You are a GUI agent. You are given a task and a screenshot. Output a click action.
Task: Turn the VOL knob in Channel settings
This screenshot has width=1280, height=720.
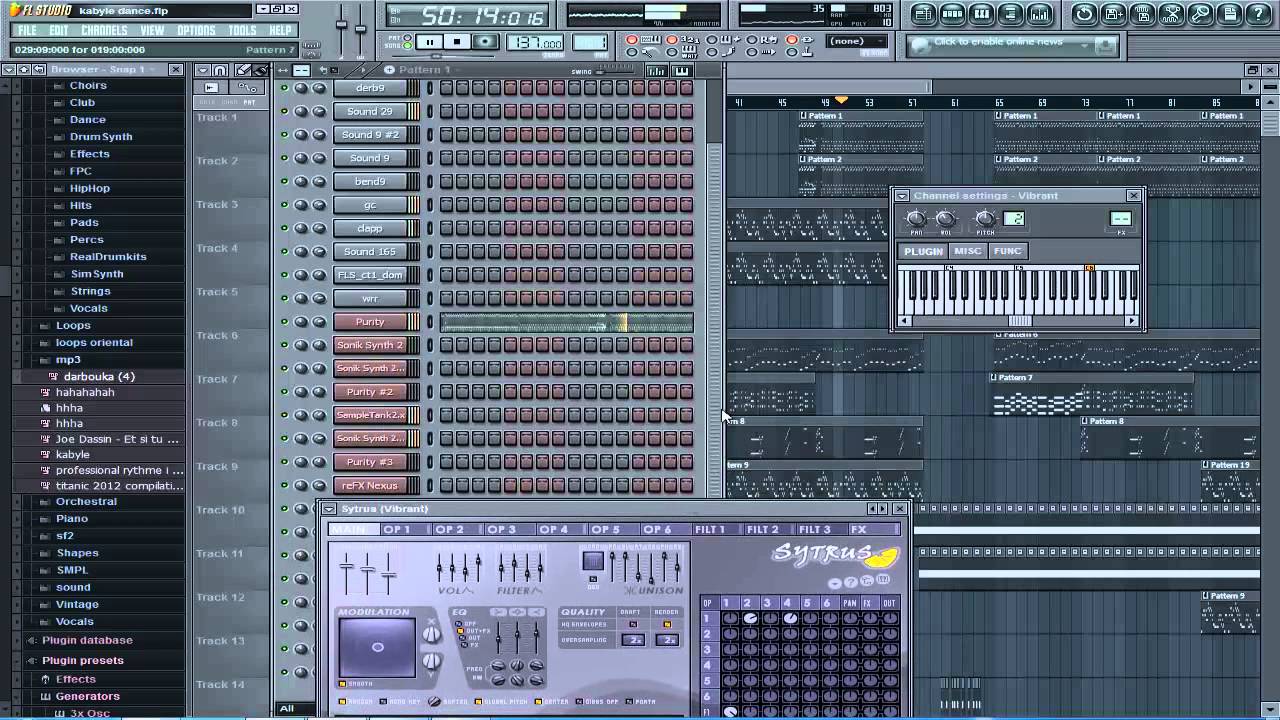(x=945, y=219)
